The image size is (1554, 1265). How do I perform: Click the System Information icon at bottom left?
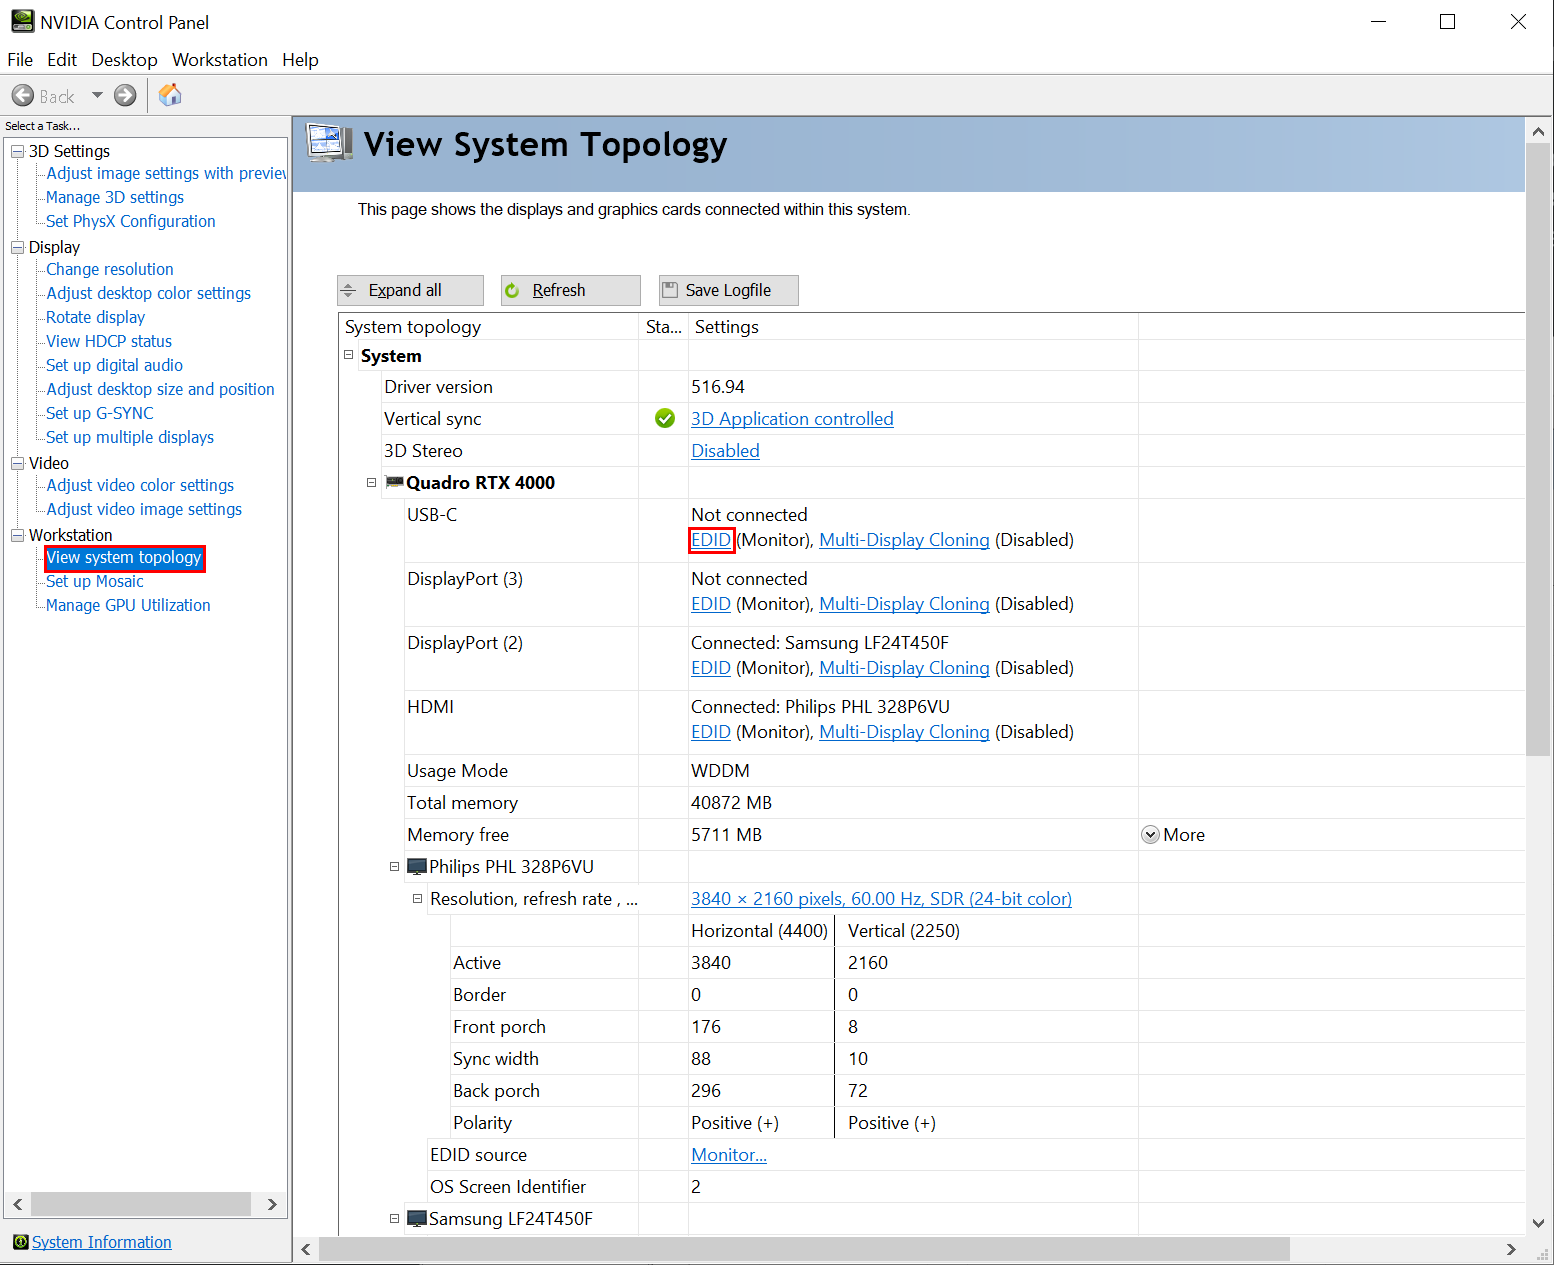pos(20,1242)
